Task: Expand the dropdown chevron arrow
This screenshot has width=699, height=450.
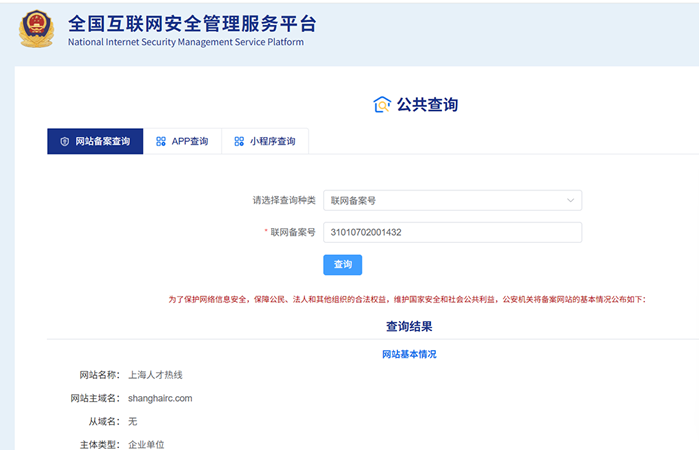Action: point(570,200)
